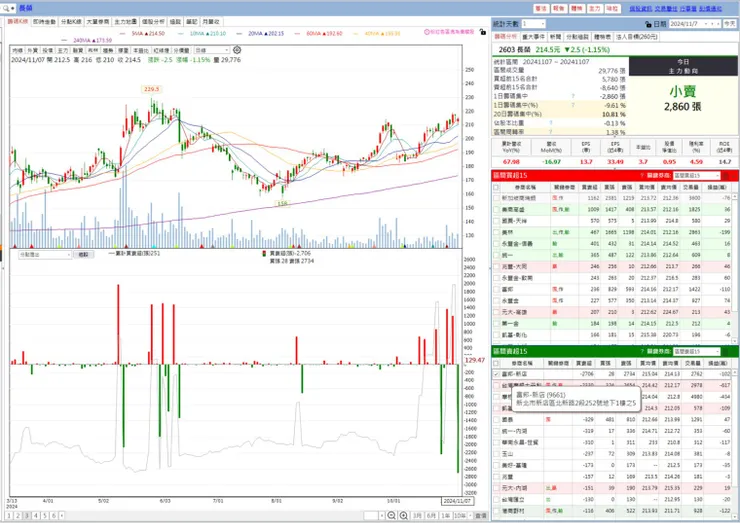The height and width of the screenshot is (523, 740).
Task: Switch to the 分點K線 tab
Action: (x=71, y=22)
